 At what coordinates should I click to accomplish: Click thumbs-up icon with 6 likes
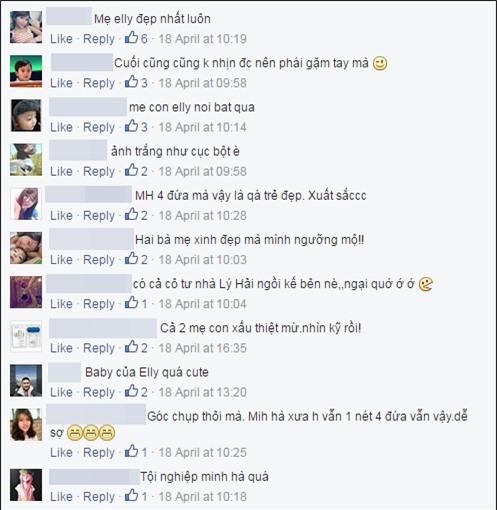pos(131,38)
